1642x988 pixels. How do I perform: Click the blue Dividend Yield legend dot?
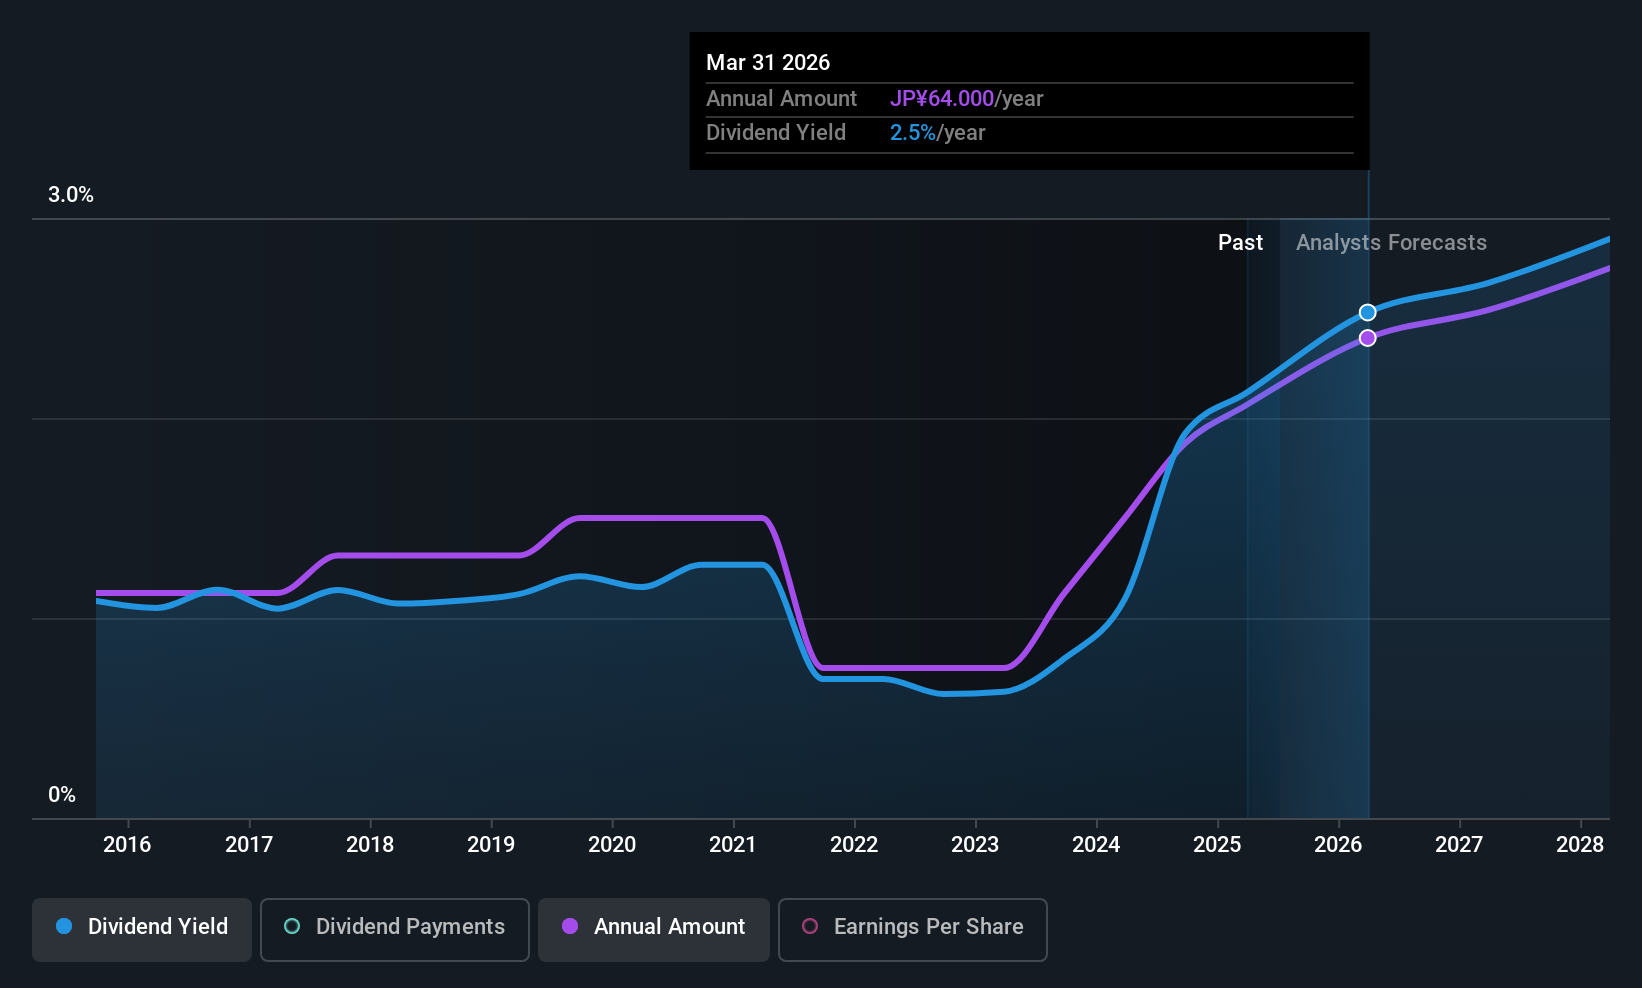(x=64, y=926)
